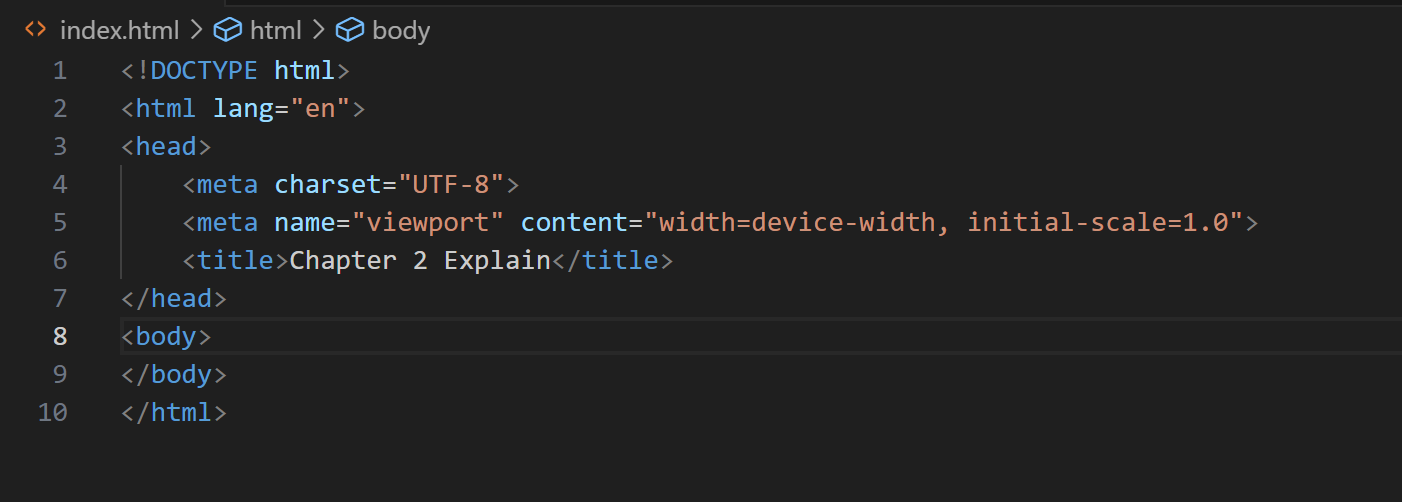Open the index.html breadcrumb file picker
The width and height of the screenshot is (1402, 502).
pos(120,31)
